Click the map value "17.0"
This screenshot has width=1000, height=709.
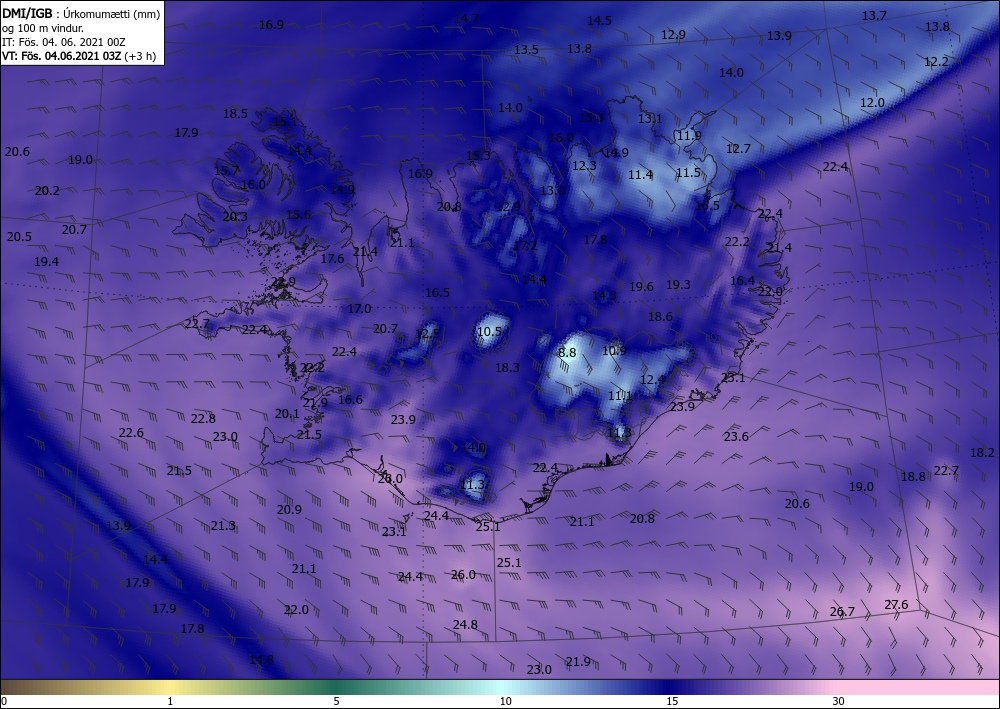coord(359,309)
